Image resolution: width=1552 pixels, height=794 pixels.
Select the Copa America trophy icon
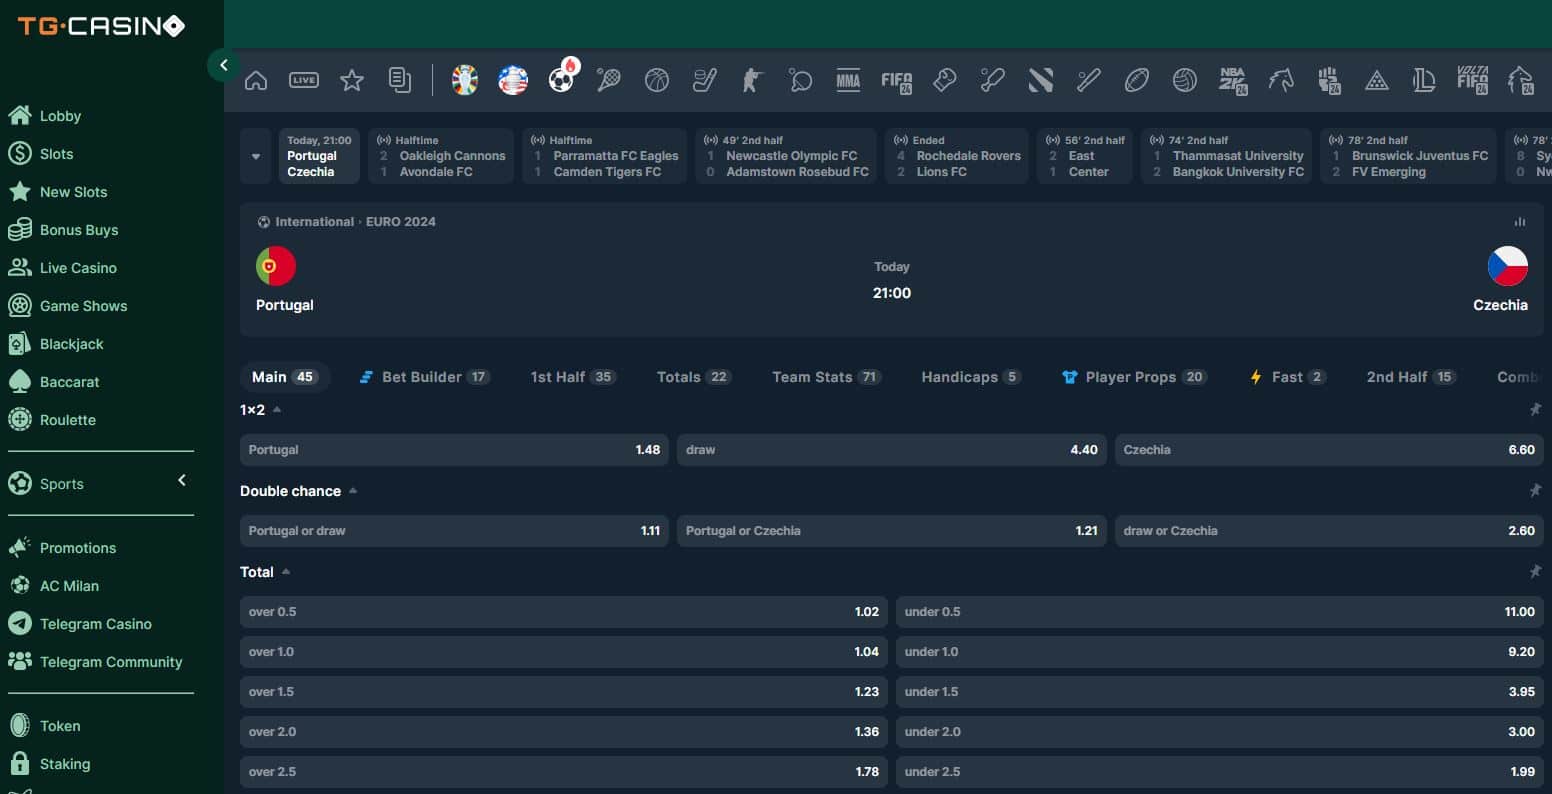click(513, 80)
